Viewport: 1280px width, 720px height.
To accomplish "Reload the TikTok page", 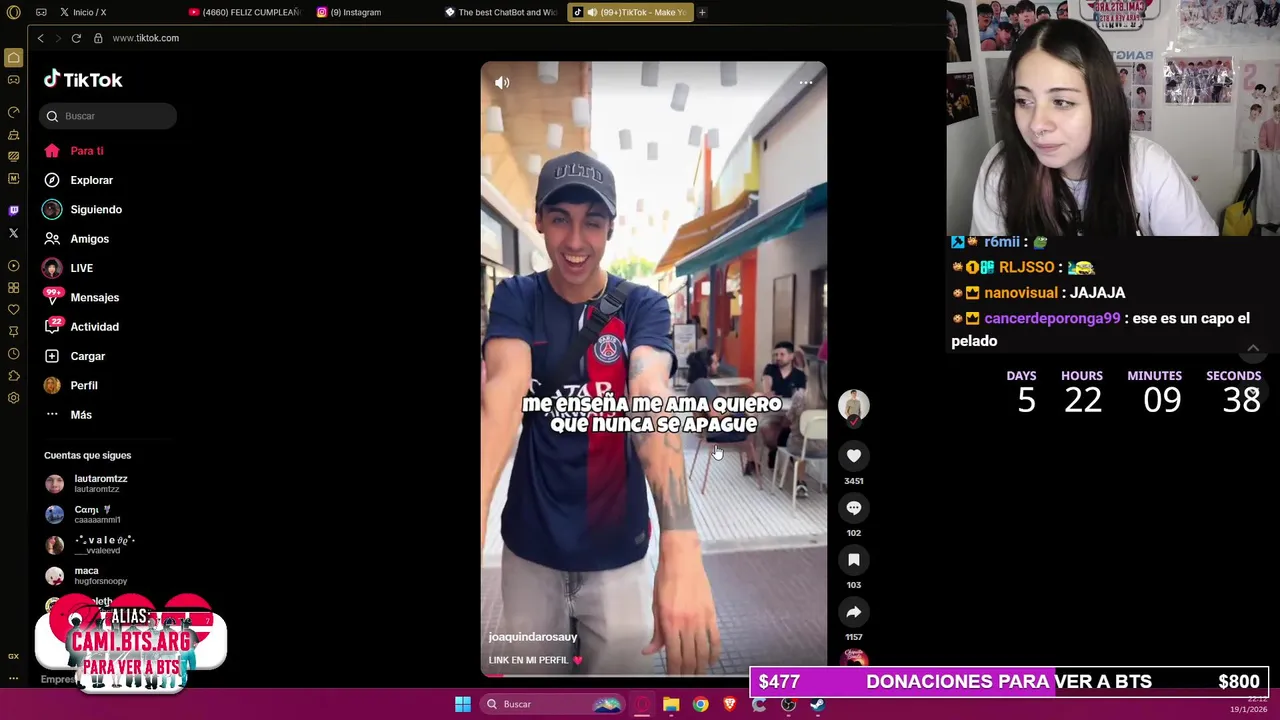I will click(76, 38).
